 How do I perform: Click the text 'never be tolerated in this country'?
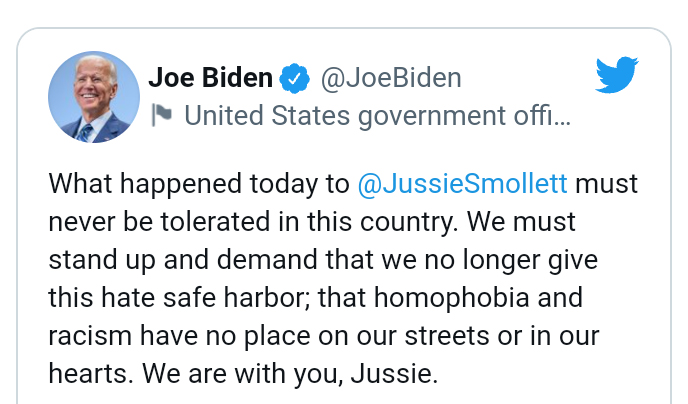click(253, 222)
